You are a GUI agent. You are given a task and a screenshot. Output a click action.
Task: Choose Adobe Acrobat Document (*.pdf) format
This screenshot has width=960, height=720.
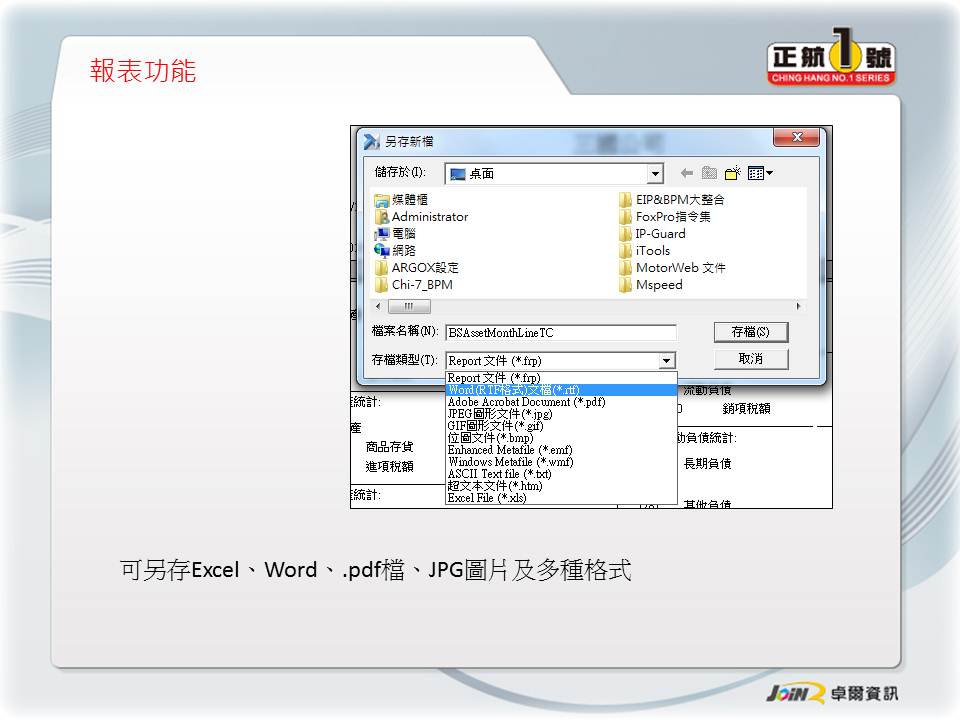526,402
